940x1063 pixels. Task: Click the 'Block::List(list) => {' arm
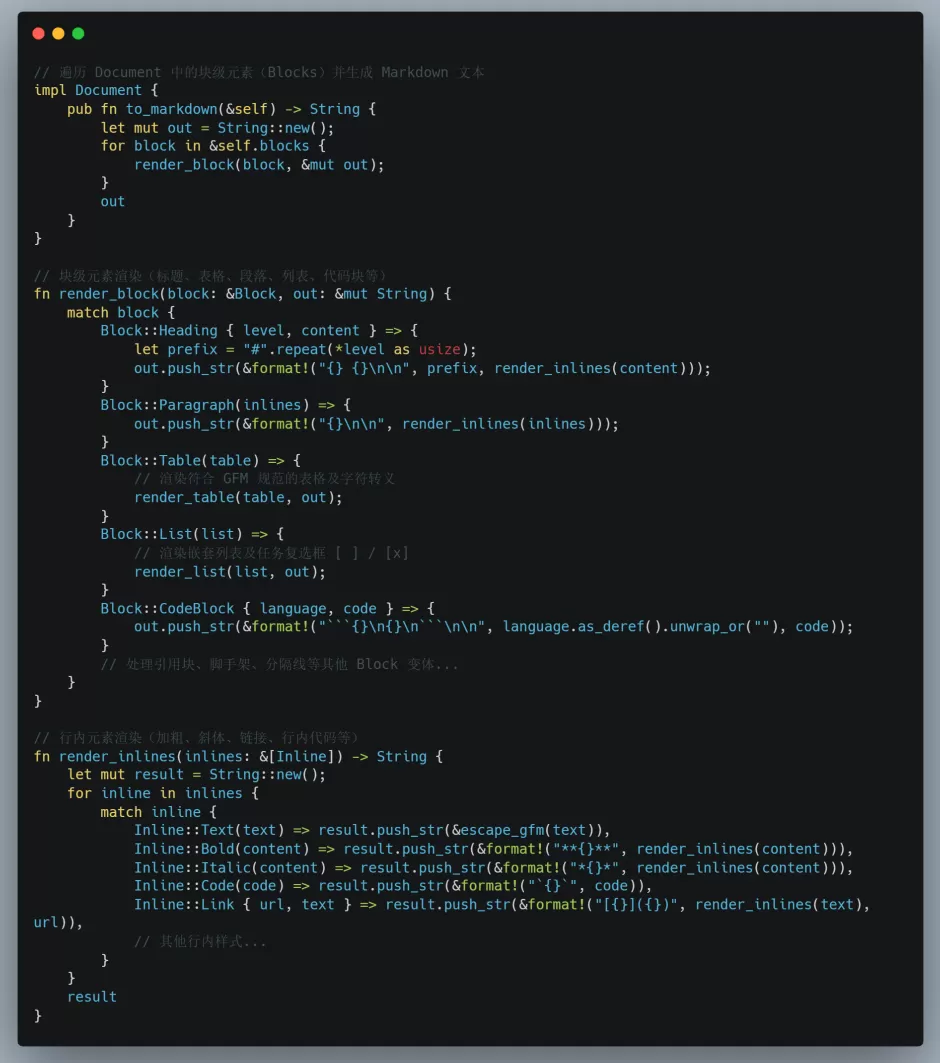point(192,535)
